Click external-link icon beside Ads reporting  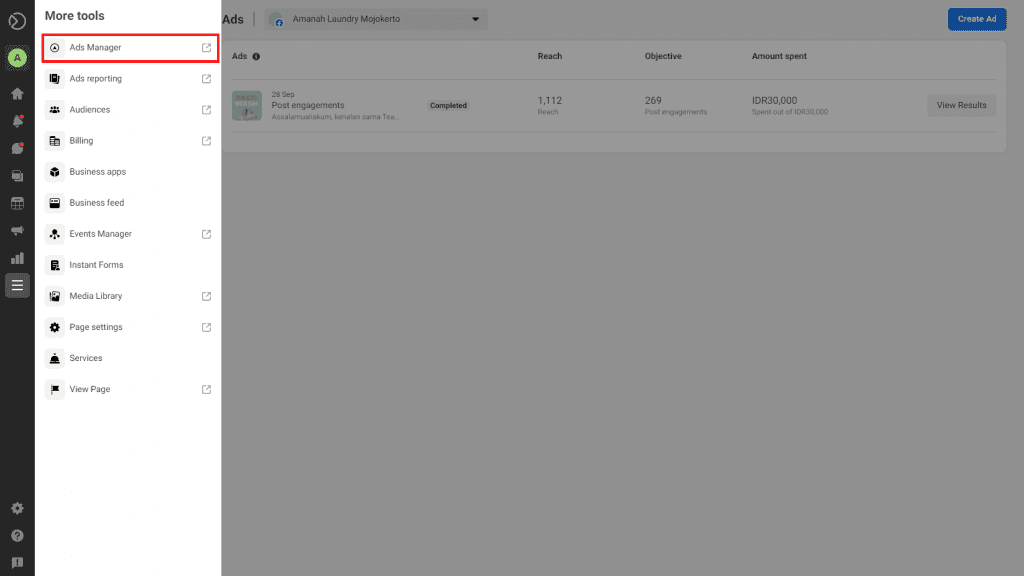coord(206,78)
